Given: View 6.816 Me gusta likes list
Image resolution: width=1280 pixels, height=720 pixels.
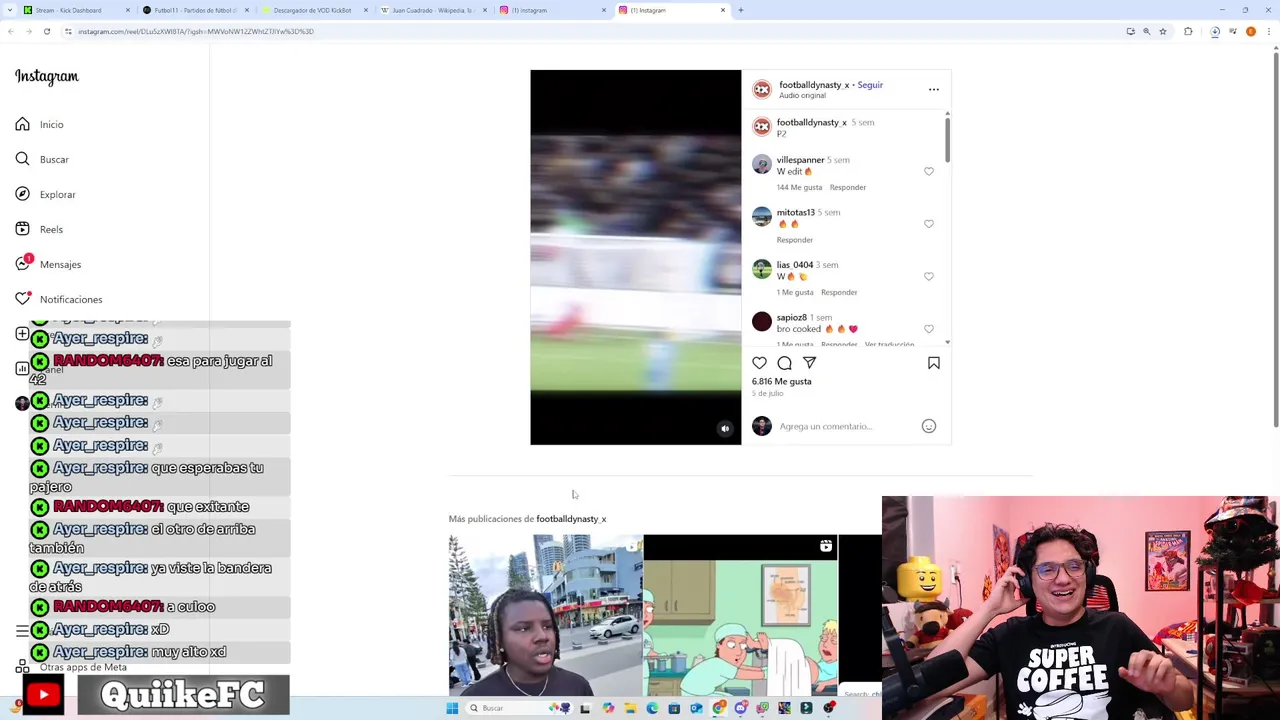Looking at the screenshot, I should point(782,381).
